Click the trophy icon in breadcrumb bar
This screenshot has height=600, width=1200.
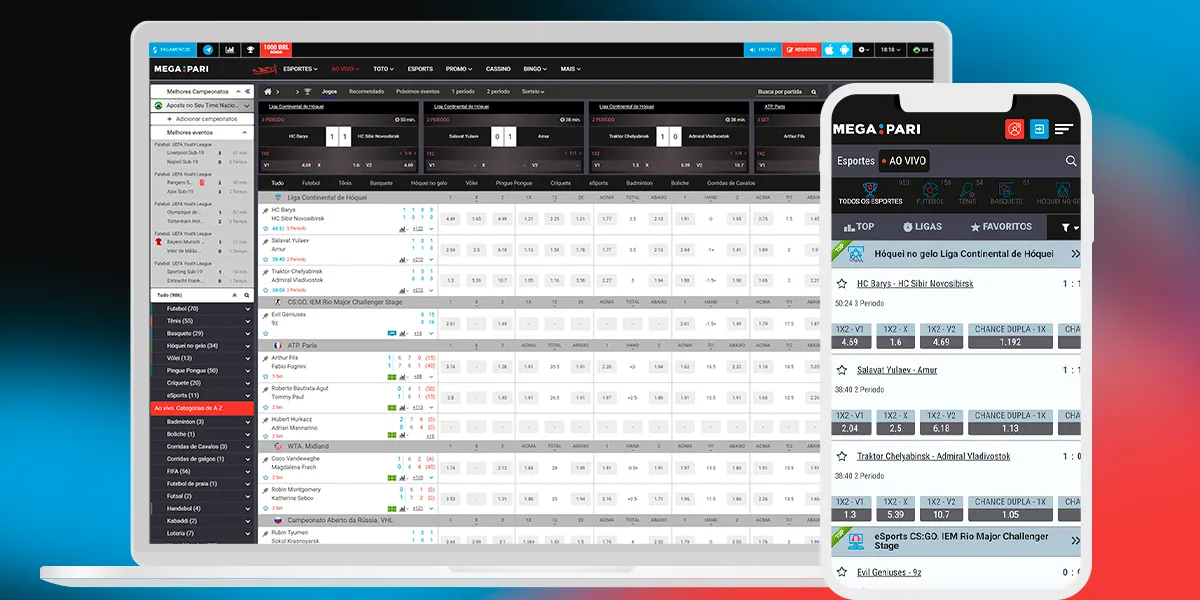click(307, 91)
